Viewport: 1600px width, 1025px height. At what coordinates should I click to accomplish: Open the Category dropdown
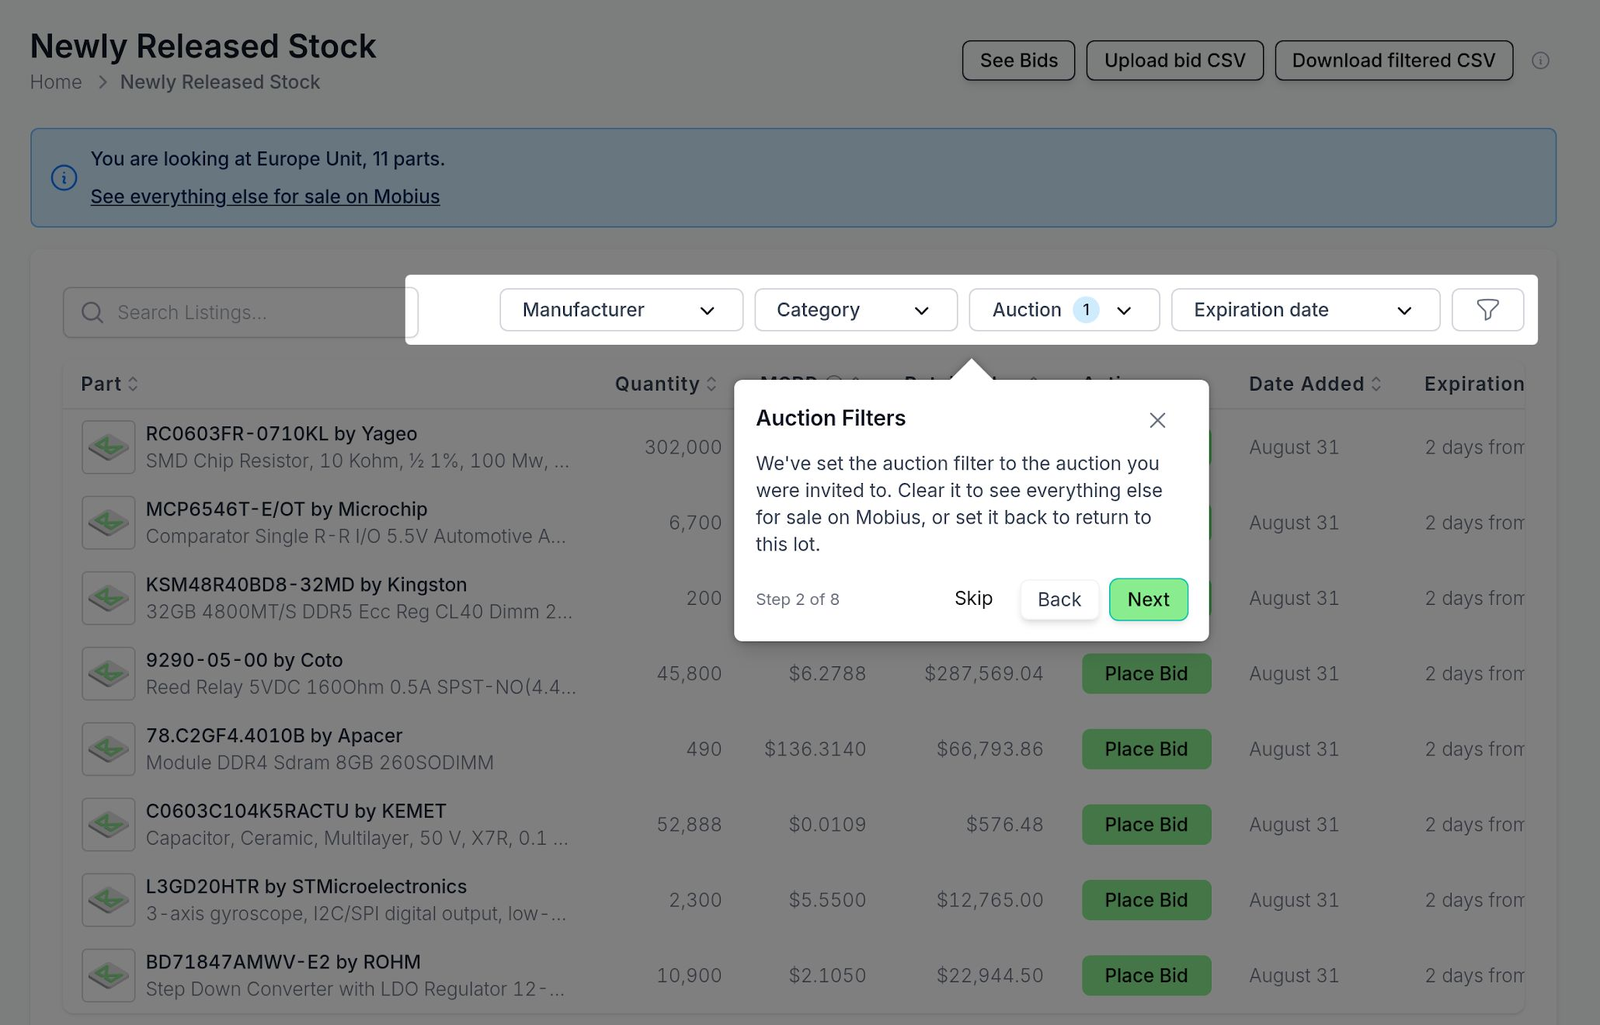tap(856, 310)
